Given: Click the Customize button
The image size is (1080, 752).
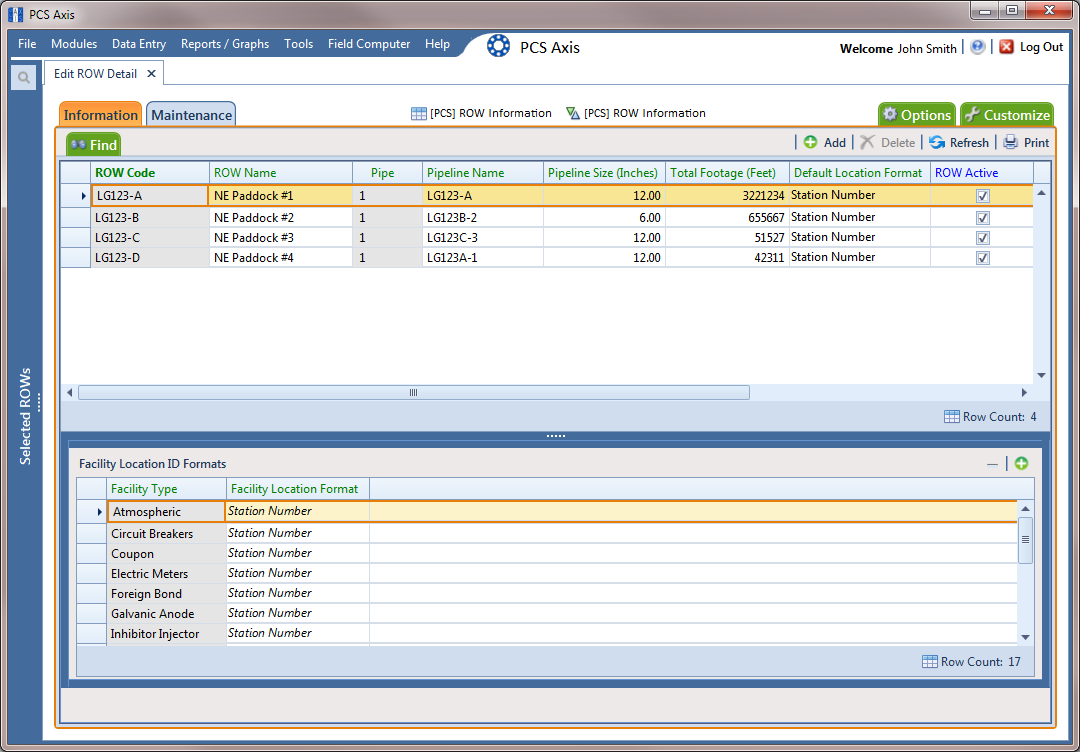Looking at the screenshot, I should pos(1007,115).
